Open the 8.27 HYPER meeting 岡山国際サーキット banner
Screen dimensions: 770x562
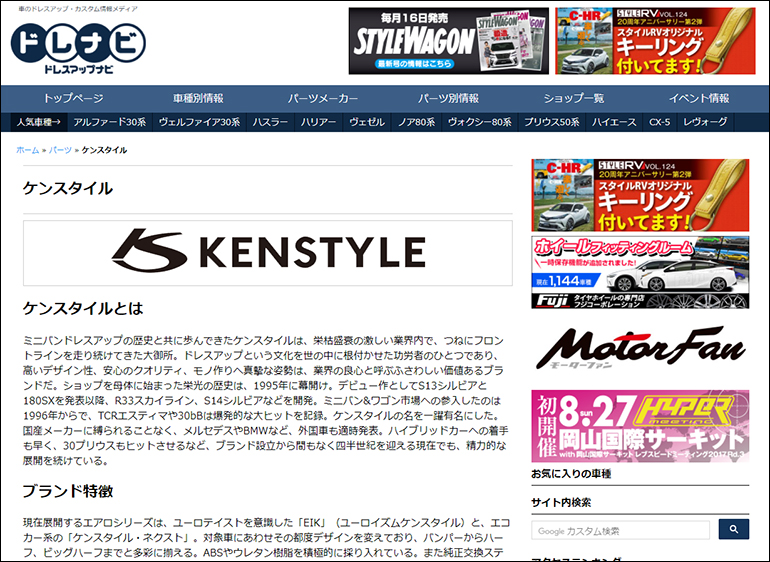point(640,426)
